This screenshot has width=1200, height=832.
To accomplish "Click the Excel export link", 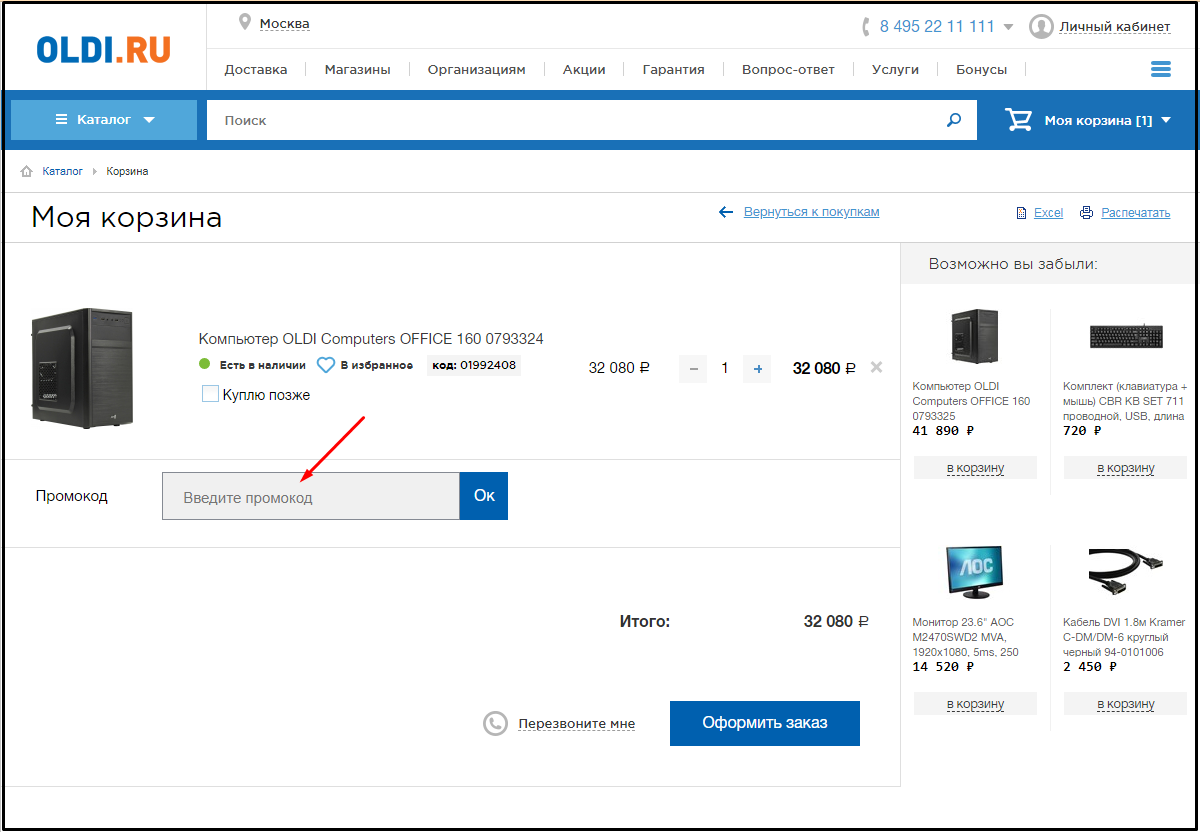I will [x=1048, y=213].
